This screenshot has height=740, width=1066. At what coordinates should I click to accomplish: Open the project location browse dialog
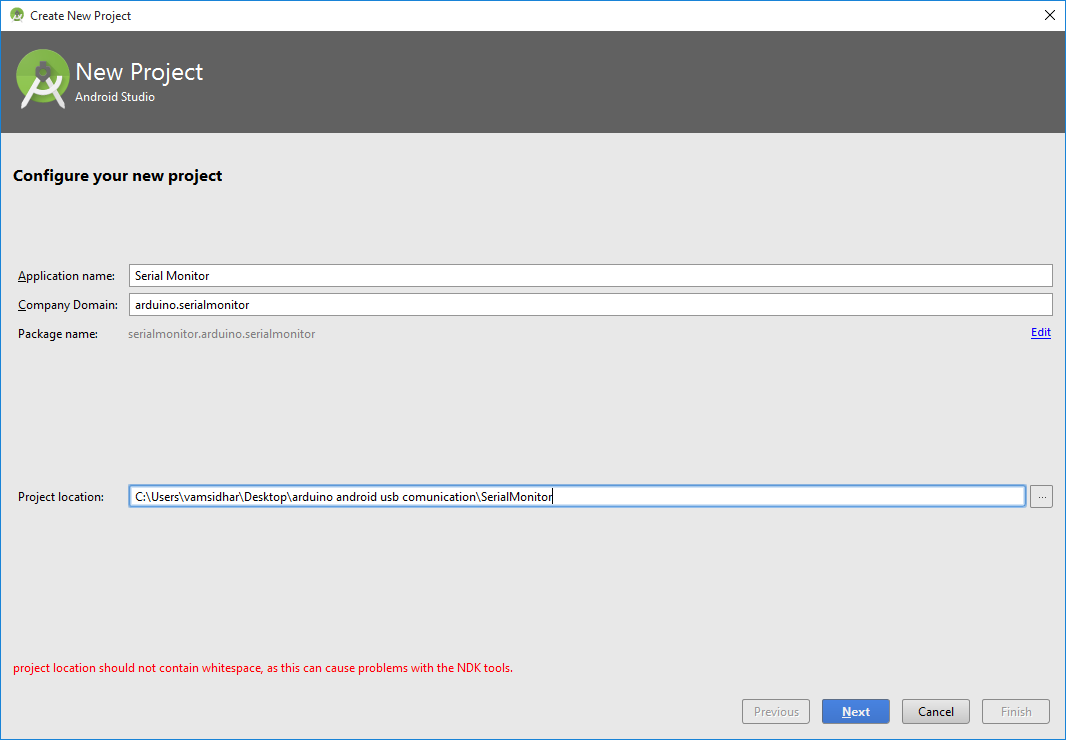[1041, 496]
